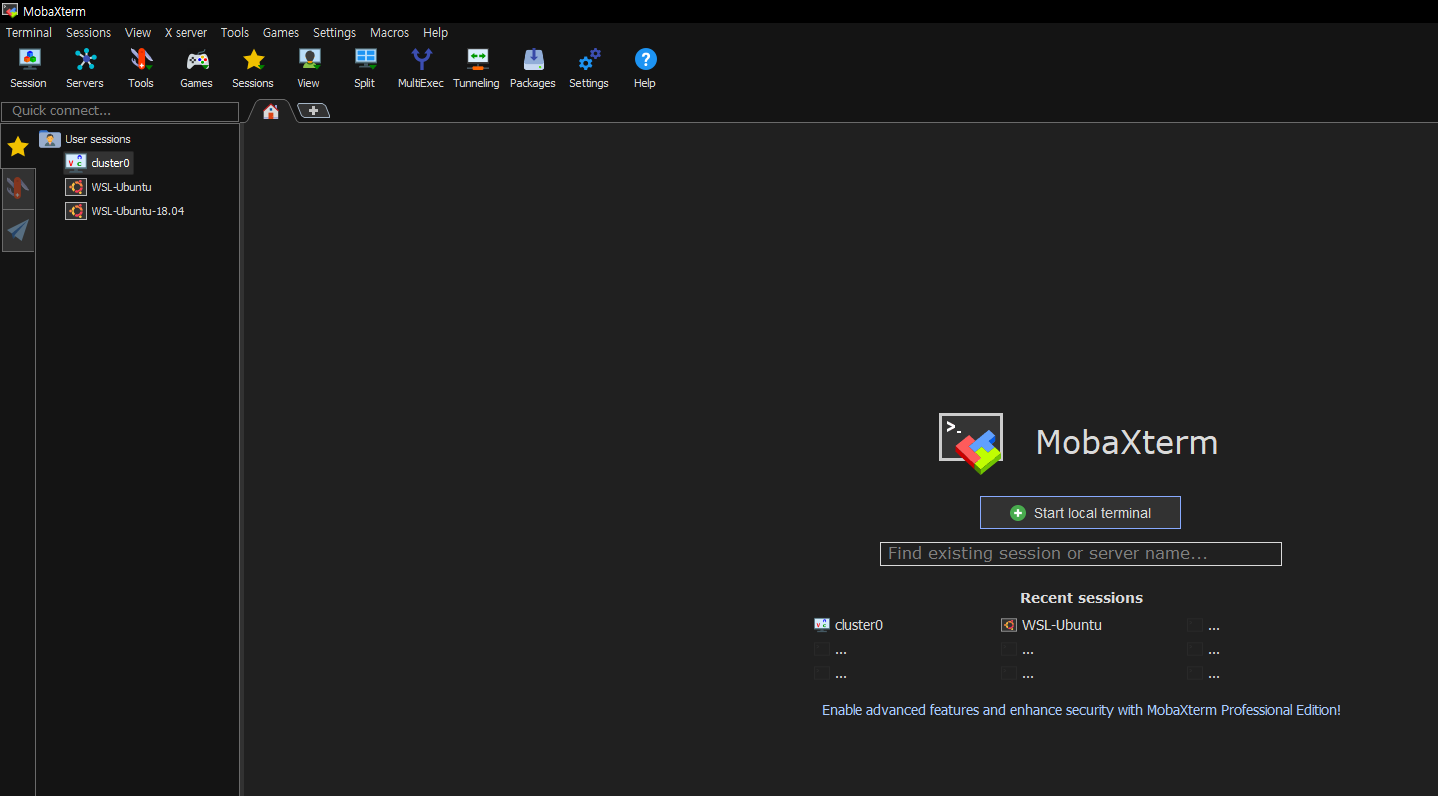The image size is (1438, 796).
Task: Click the Servers toolbar icon
Action: point(85,59)
